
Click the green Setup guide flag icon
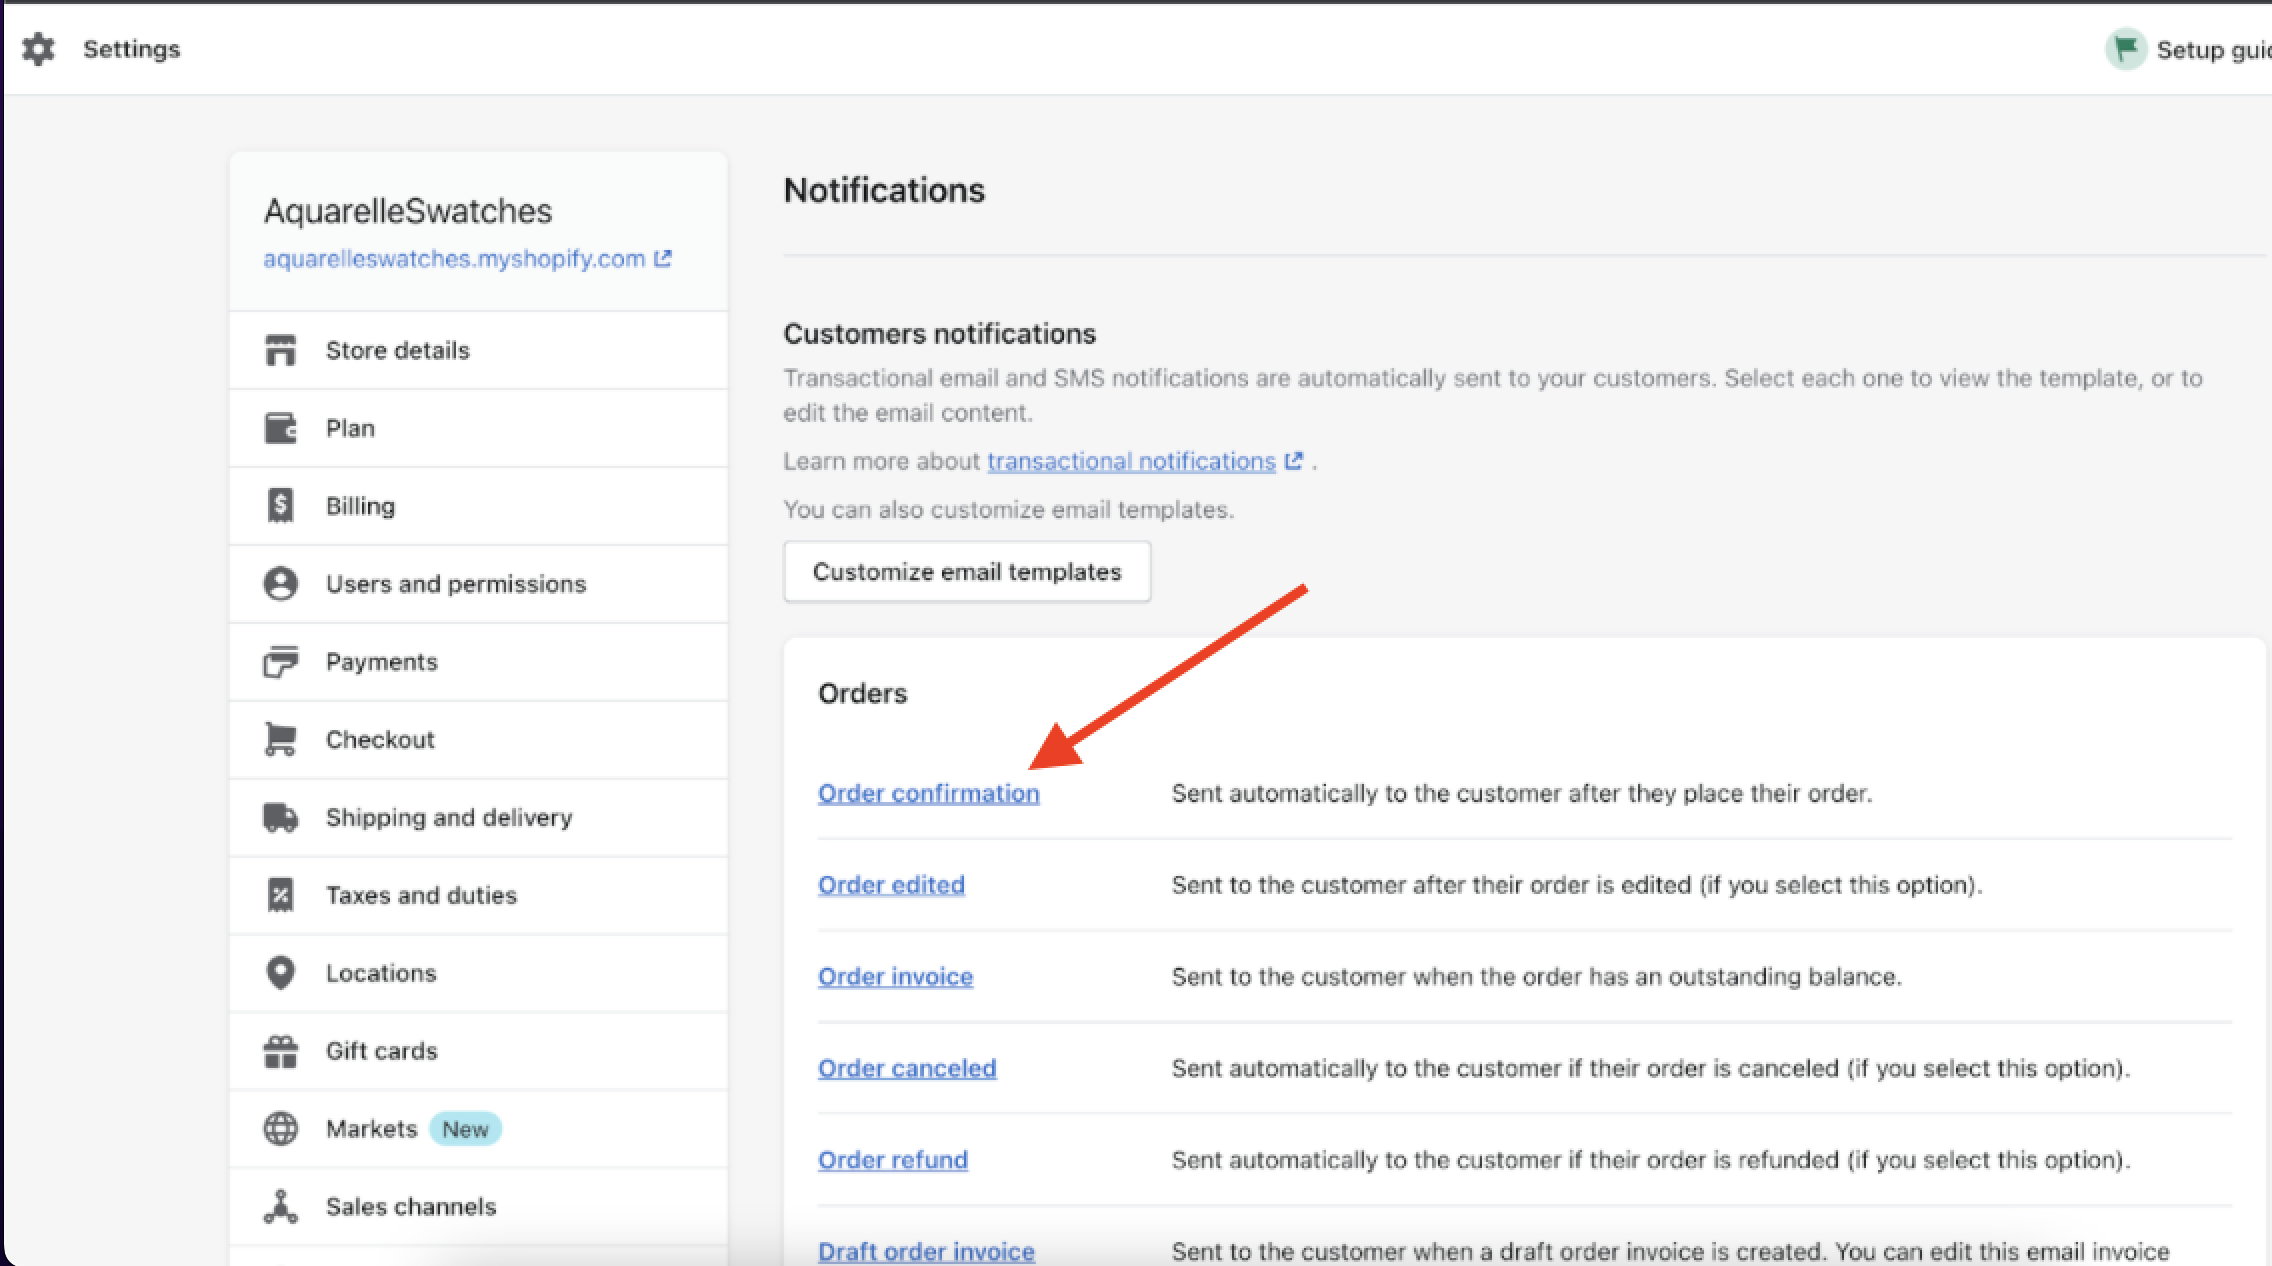2126,49
